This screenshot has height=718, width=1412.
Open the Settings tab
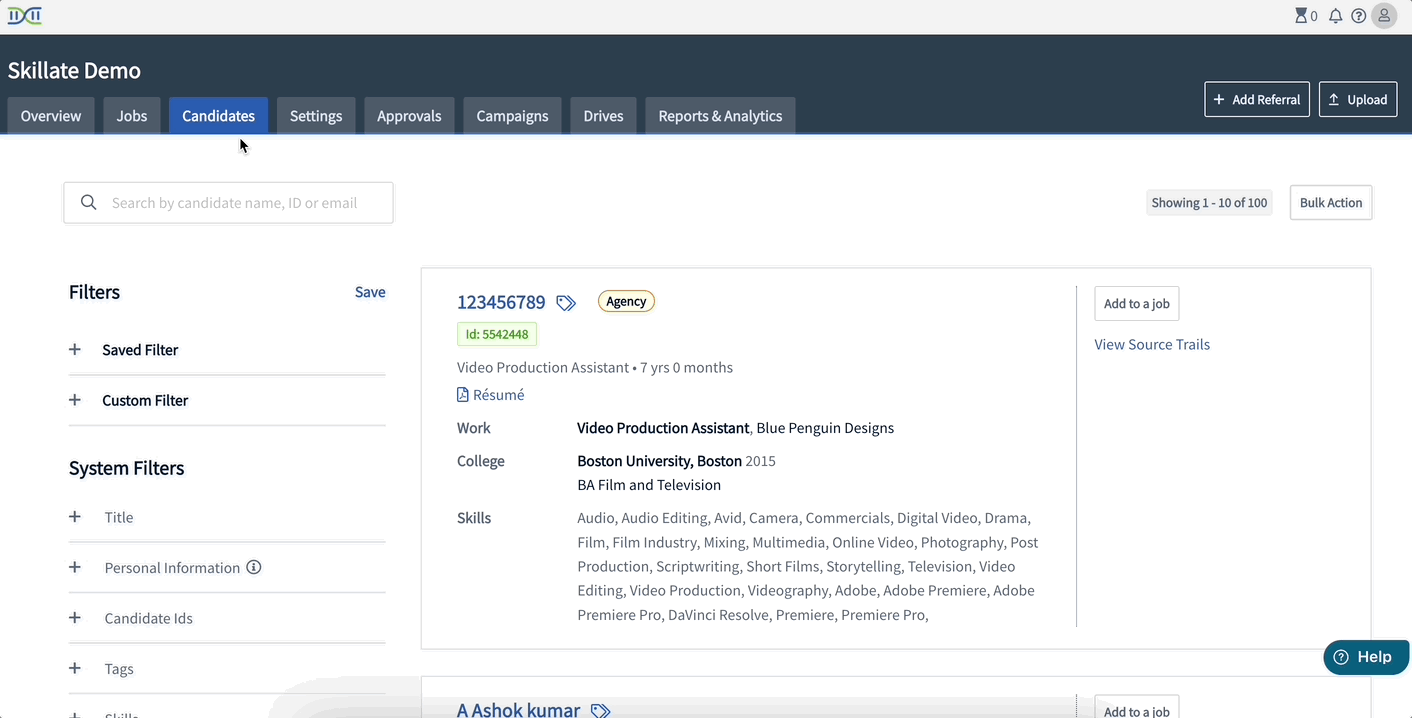[316, 116]
